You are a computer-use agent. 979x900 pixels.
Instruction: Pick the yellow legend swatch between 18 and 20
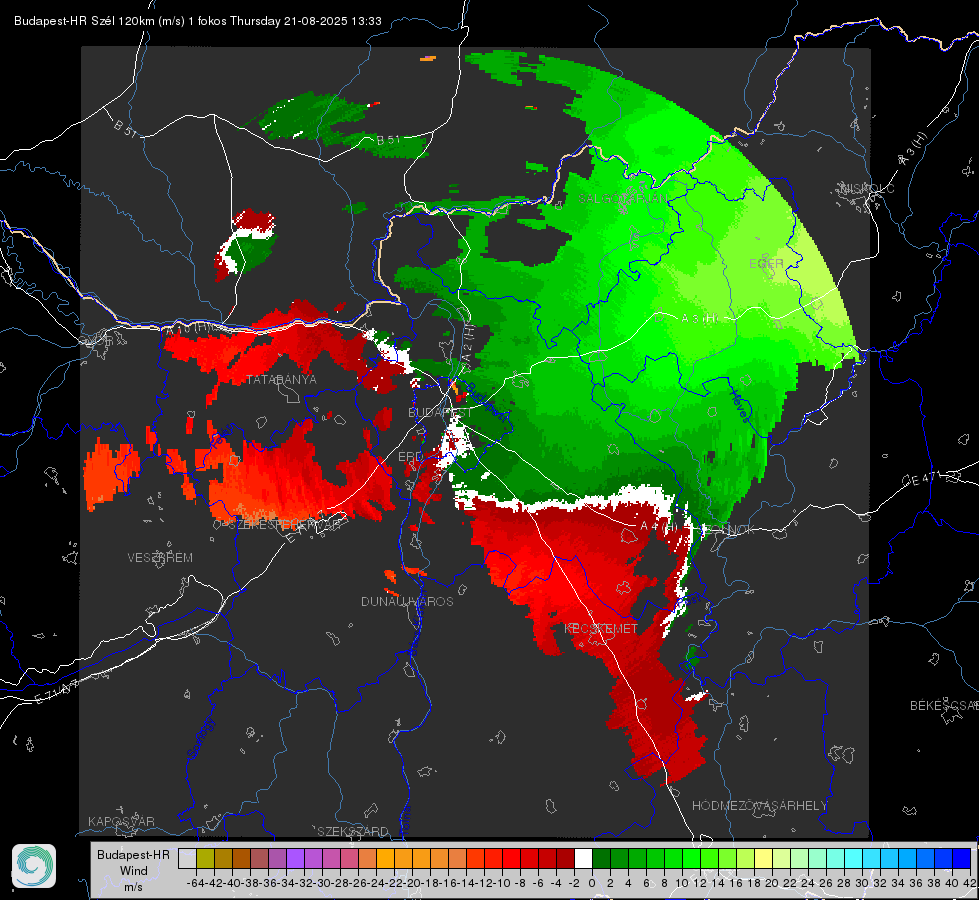tap(763, 858)
